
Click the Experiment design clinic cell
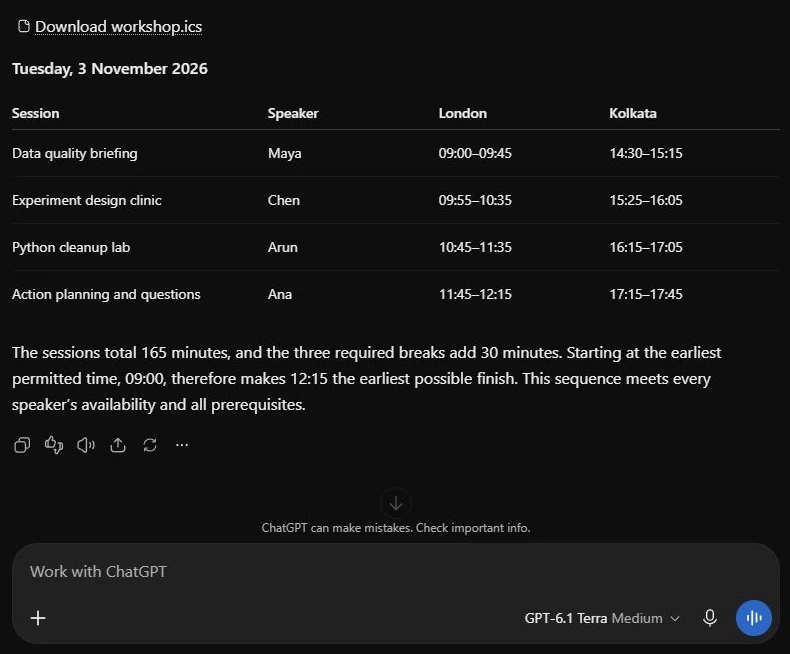pyautogui.click(x=87, y=200)
